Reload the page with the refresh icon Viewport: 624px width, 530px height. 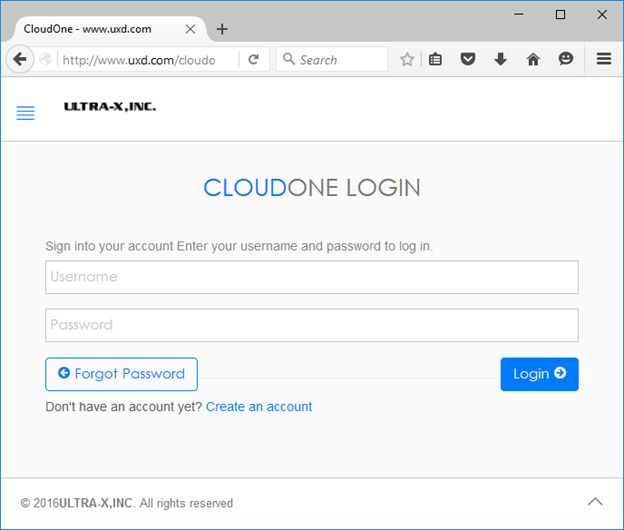(x=254, y=59)
